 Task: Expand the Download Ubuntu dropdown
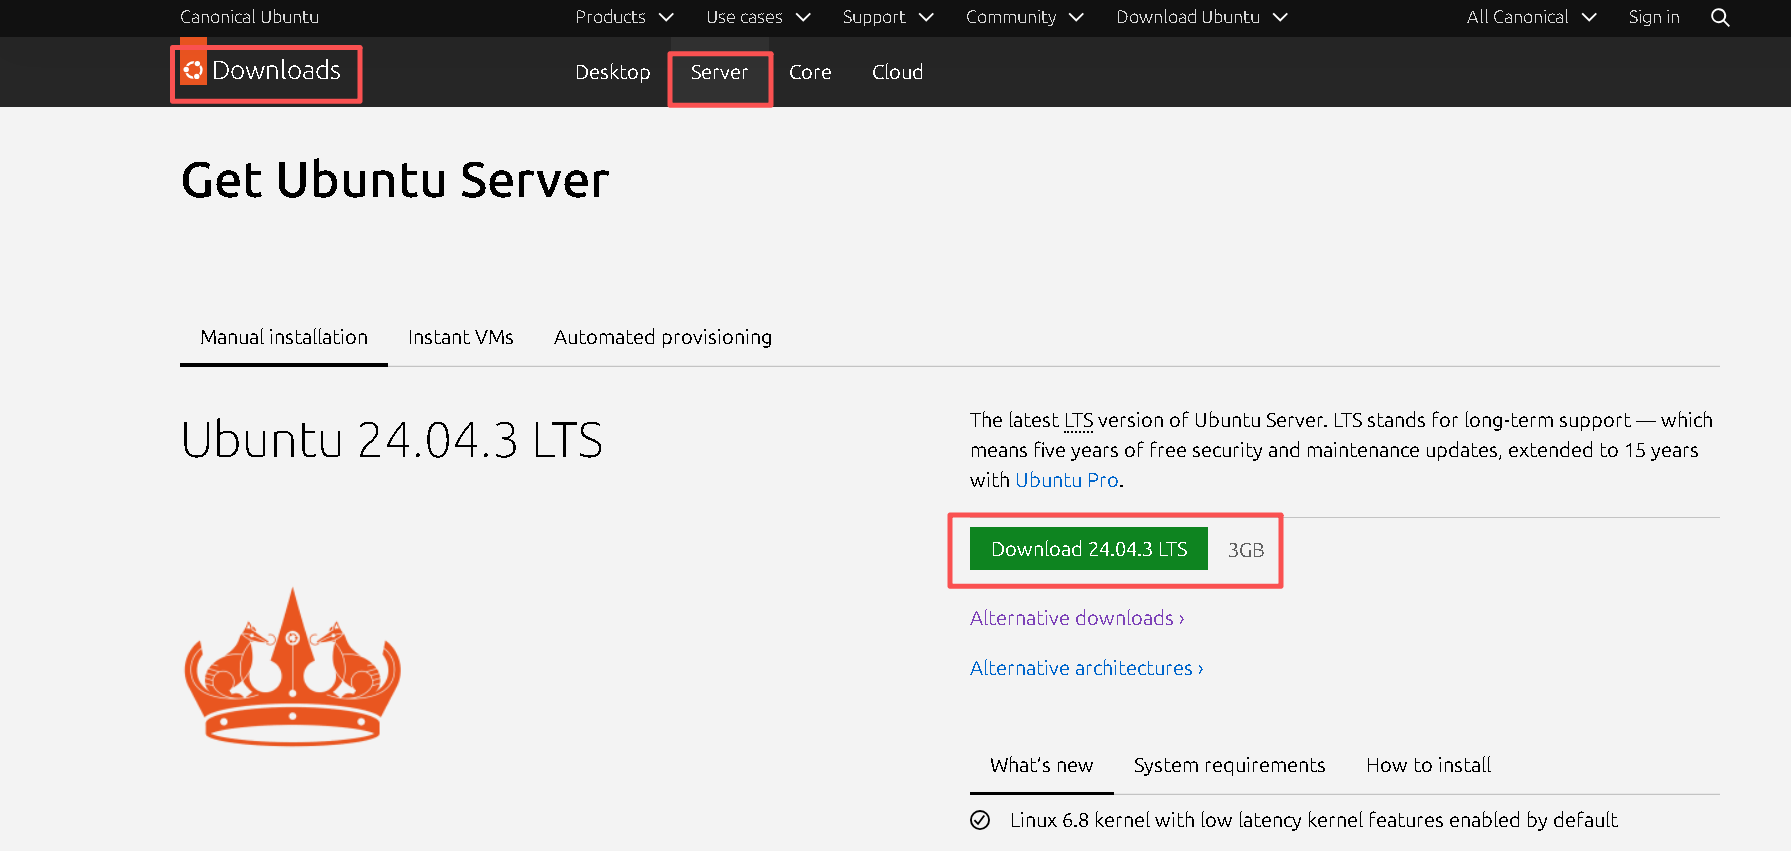[x=1202, y=17]
